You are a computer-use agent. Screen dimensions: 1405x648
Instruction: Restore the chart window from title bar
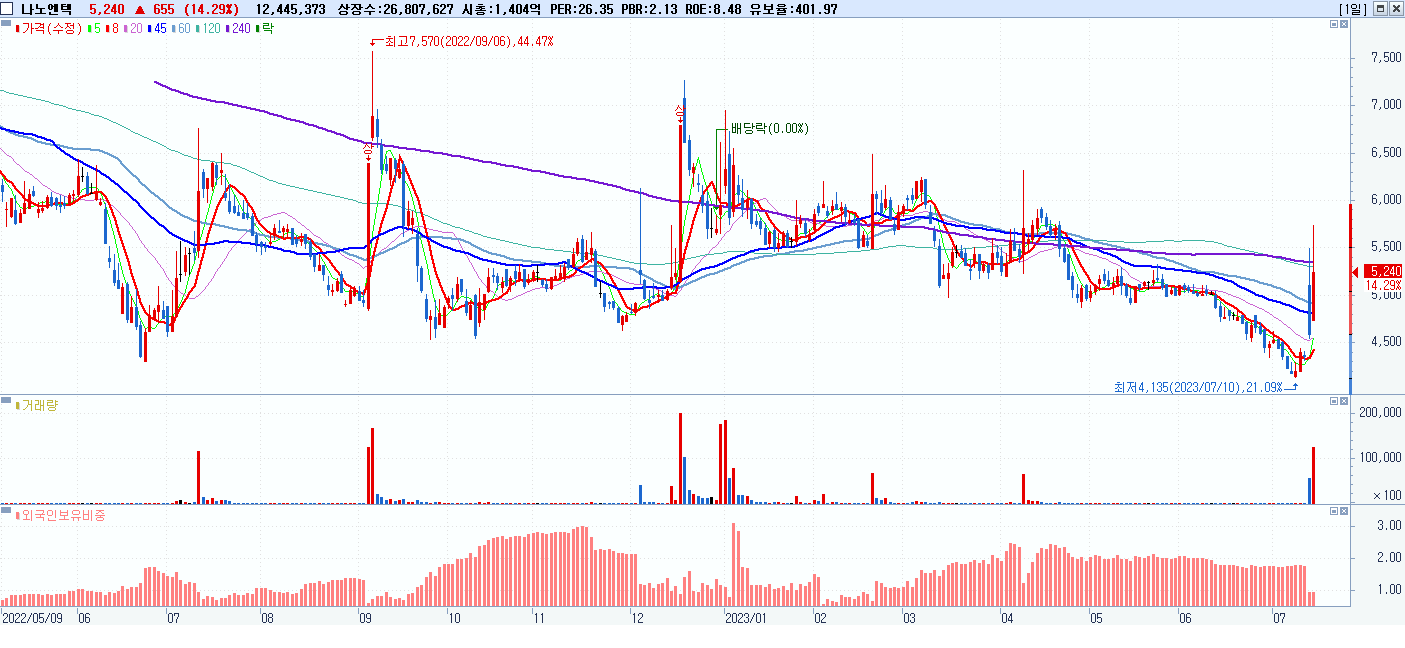pyautogui.click(x=1381, y=9)
